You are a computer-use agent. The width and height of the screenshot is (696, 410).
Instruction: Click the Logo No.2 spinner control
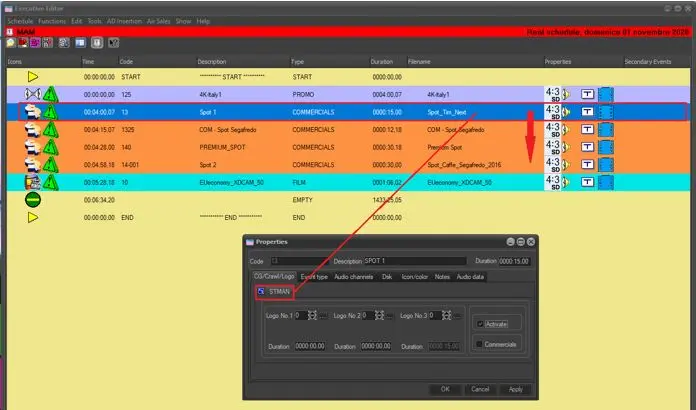[380, 316]
